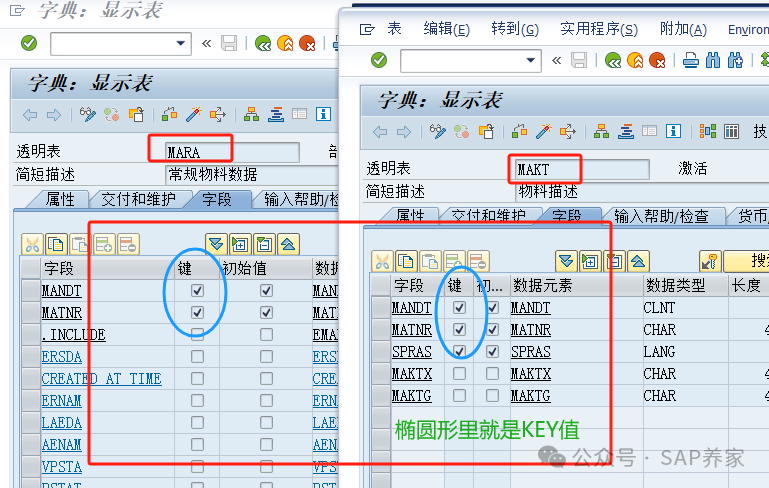The width and height of the screenshot is (769, 488).
Task: Select the row selector beside MATNR in MAKT table
Action: tap(381, 330)
